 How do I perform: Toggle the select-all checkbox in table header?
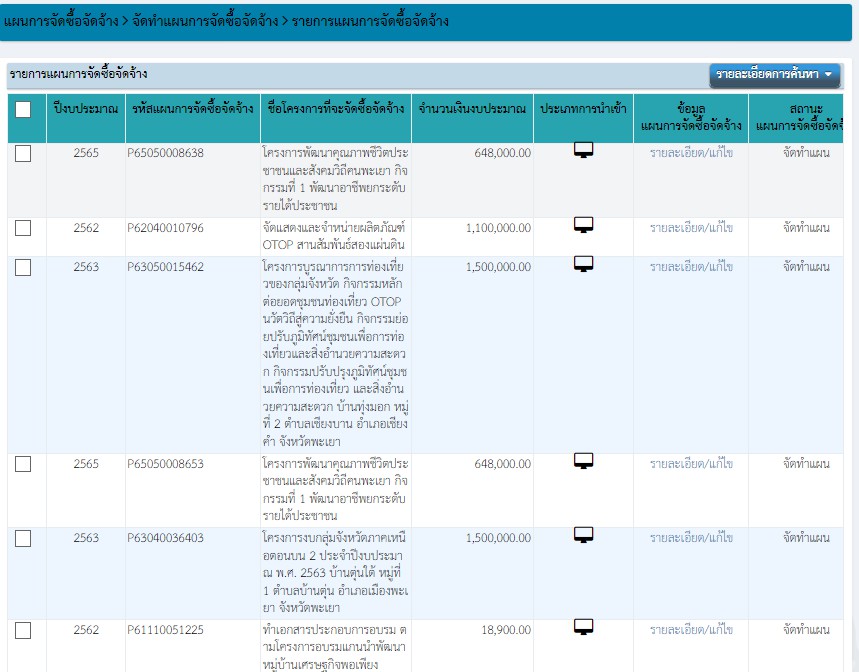coord(23,109)
